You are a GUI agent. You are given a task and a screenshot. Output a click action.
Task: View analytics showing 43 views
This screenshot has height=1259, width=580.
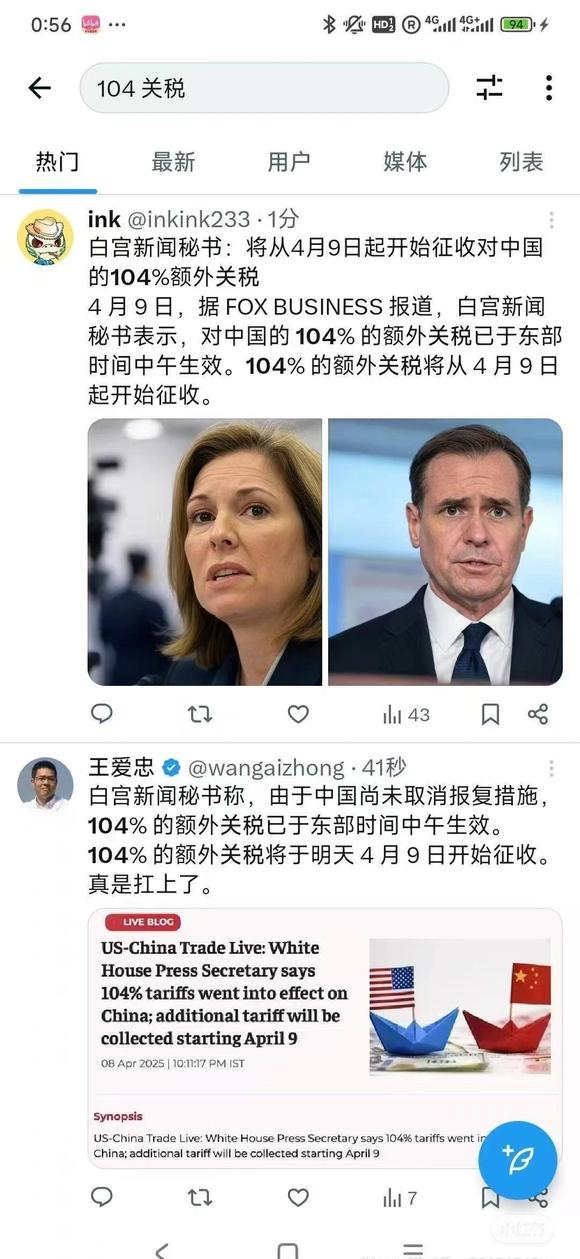click(x=406, y=714)
